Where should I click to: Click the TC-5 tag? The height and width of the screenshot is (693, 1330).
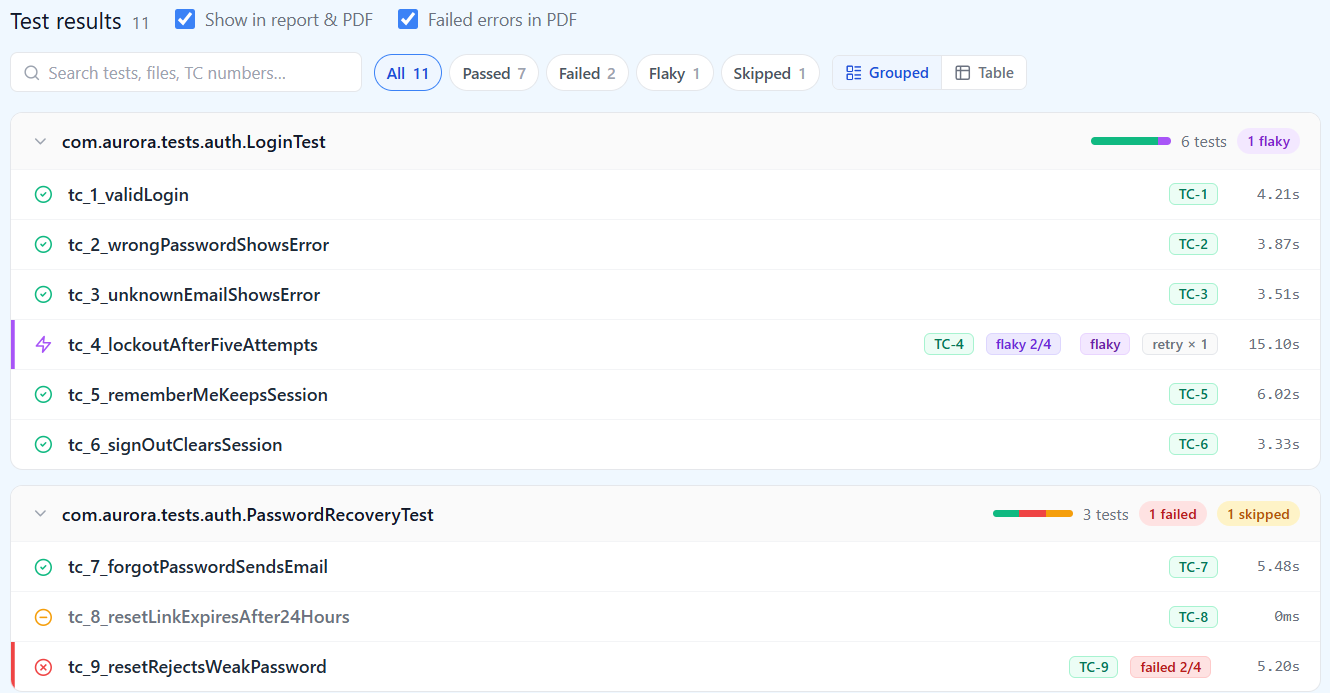click(1193, 395)
